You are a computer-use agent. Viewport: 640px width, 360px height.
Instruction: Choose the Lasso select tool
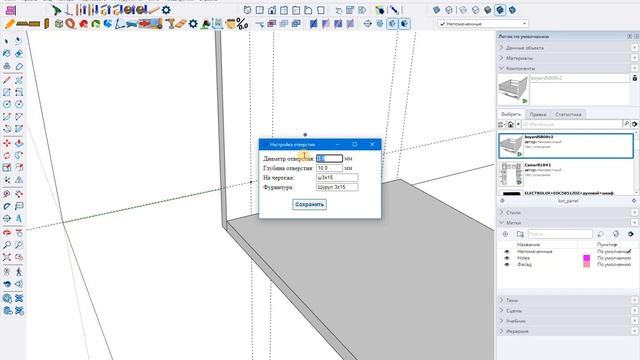19,41
